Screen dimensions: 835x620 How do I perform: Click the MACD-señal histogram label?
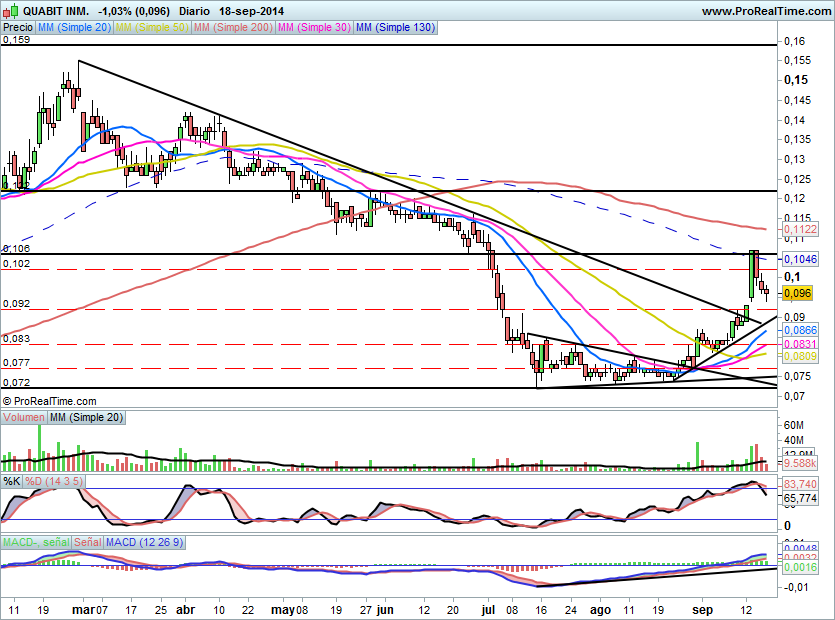(36, 541)
